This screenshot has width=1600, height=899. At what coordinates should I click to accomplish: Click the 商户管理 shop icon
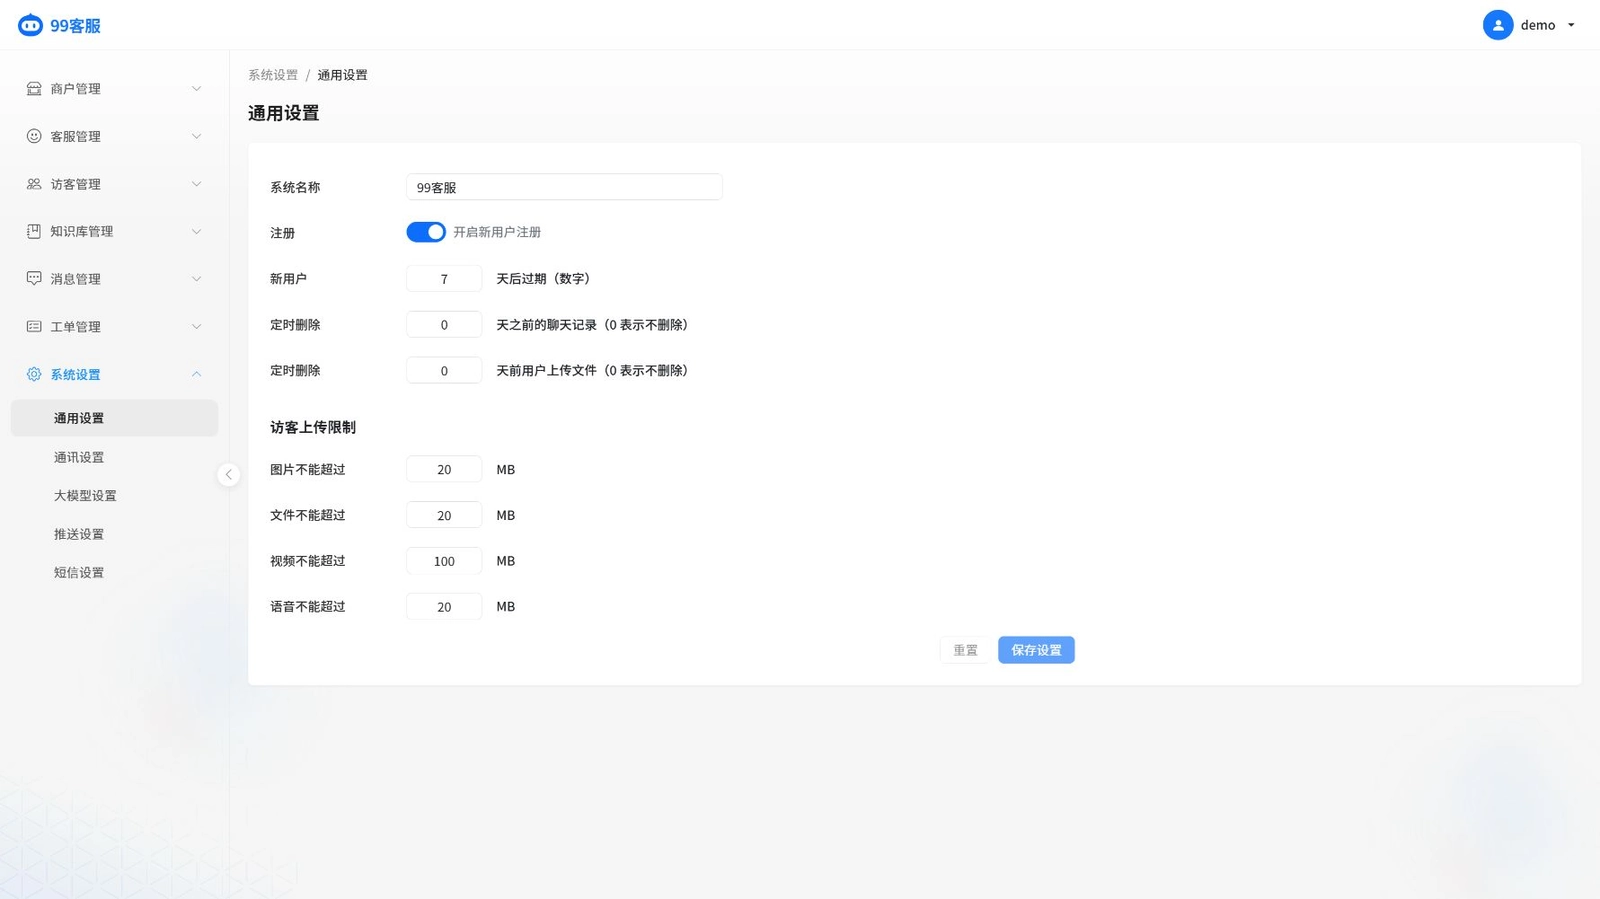coord(34,89)
